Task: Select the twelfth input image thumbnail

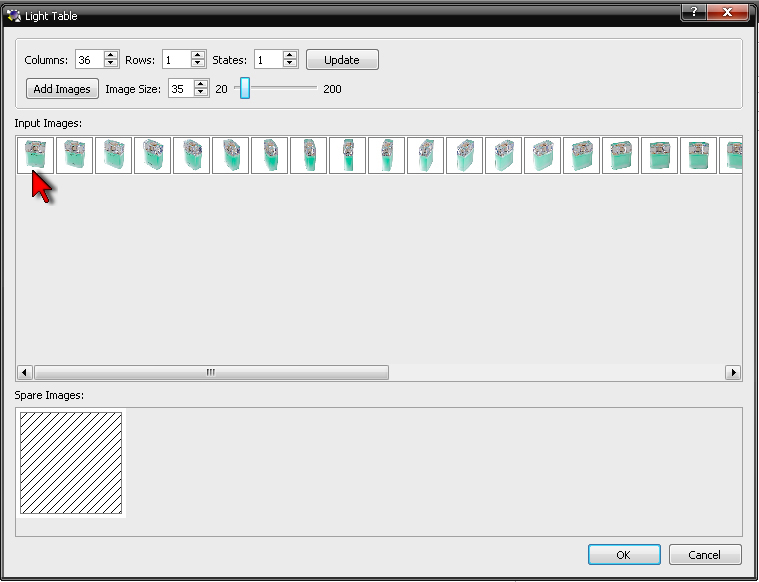Action: [x=464, y=155]
